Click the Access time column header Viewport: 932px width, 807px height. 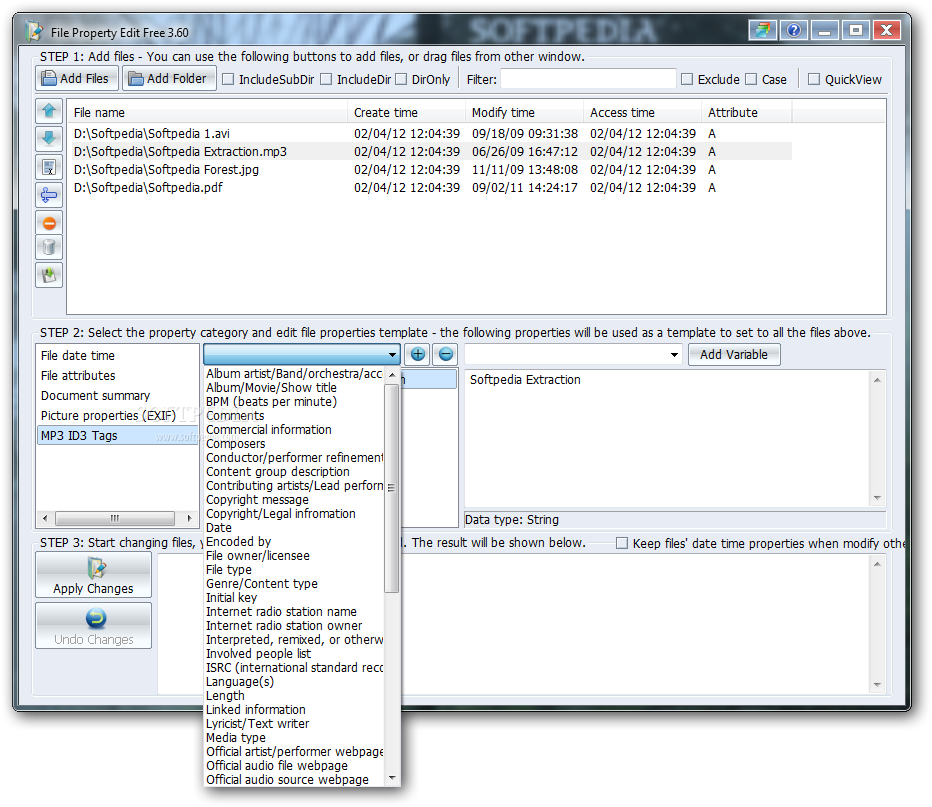pos(642,112)
